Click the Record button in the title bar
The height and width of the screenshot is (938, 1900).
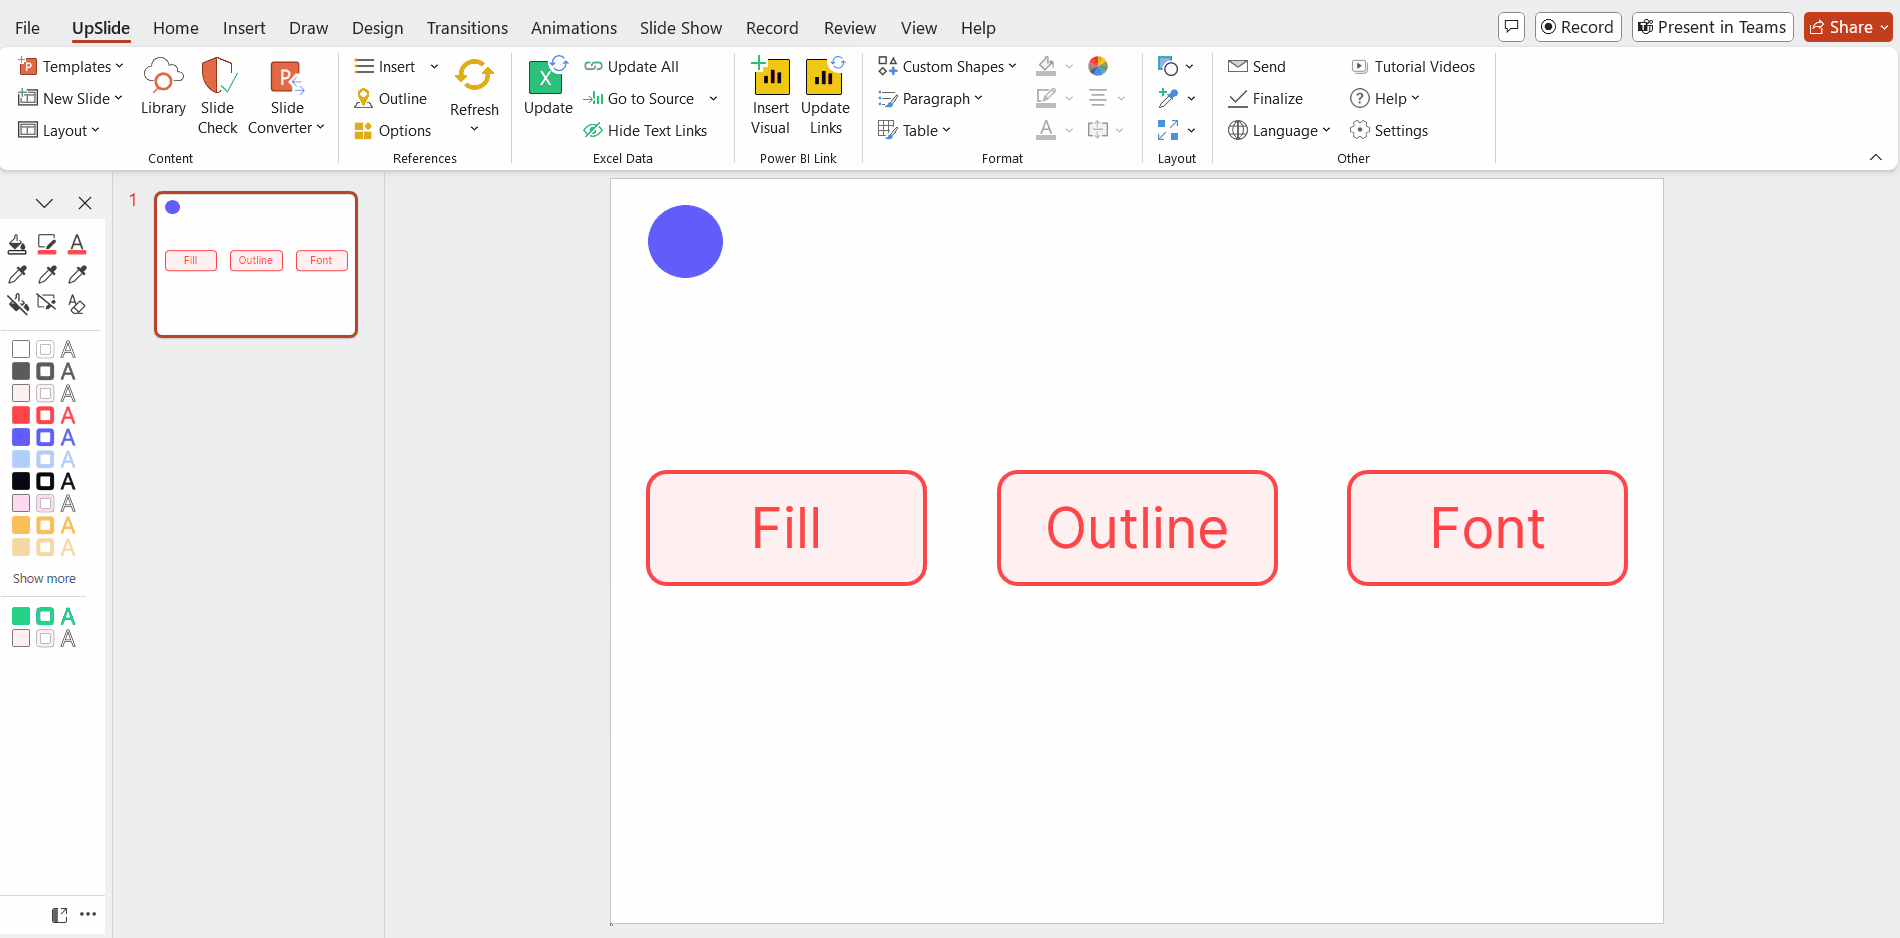click(1578, 27)
